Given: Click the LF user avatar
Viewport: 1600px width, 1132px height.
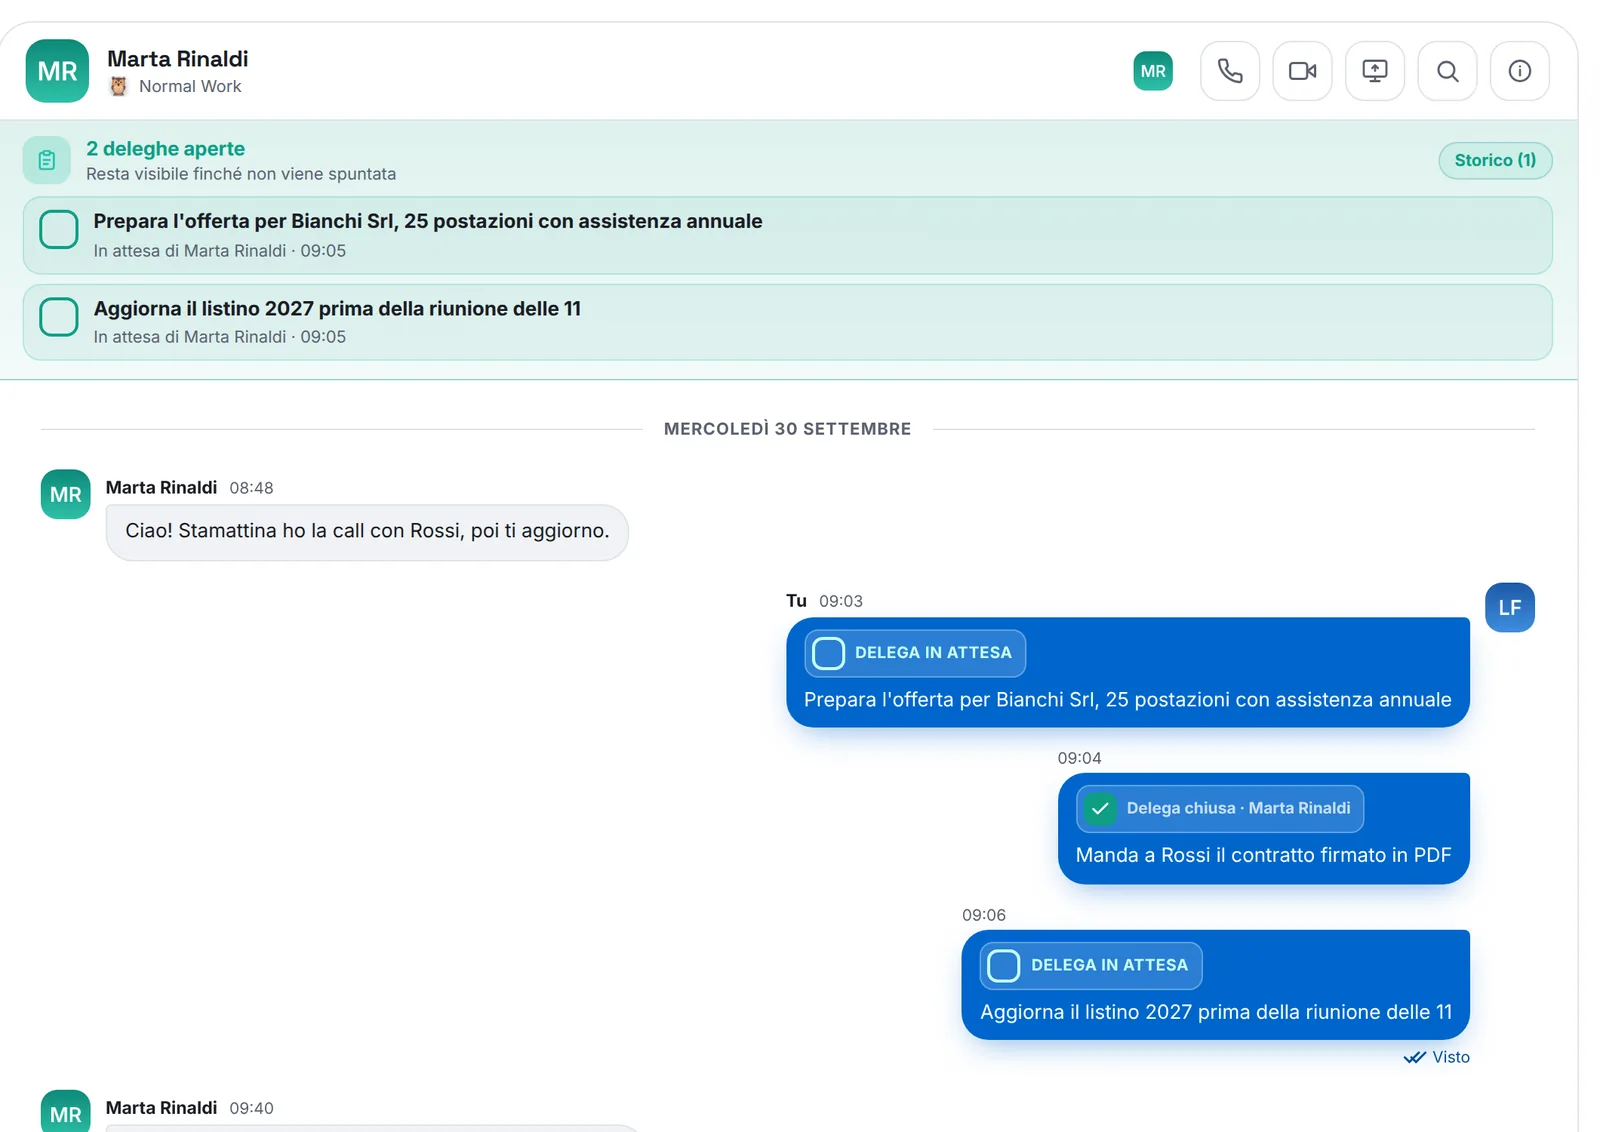Looking at the screenshot, I should click(1509, 607).
